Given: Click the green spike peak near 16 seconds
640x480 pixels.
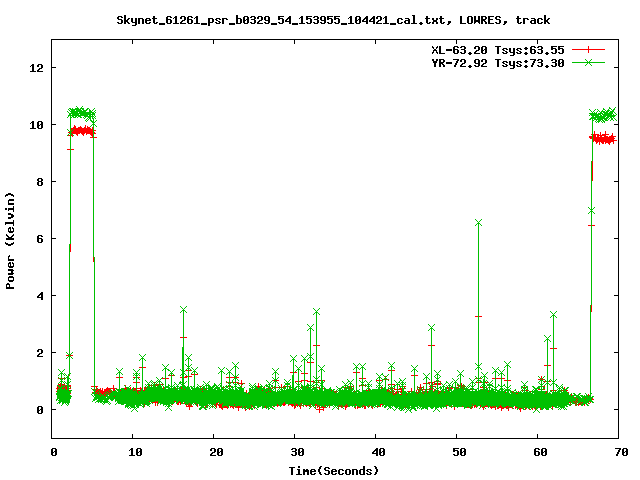Looking at the screenshot, I should 183,310.
